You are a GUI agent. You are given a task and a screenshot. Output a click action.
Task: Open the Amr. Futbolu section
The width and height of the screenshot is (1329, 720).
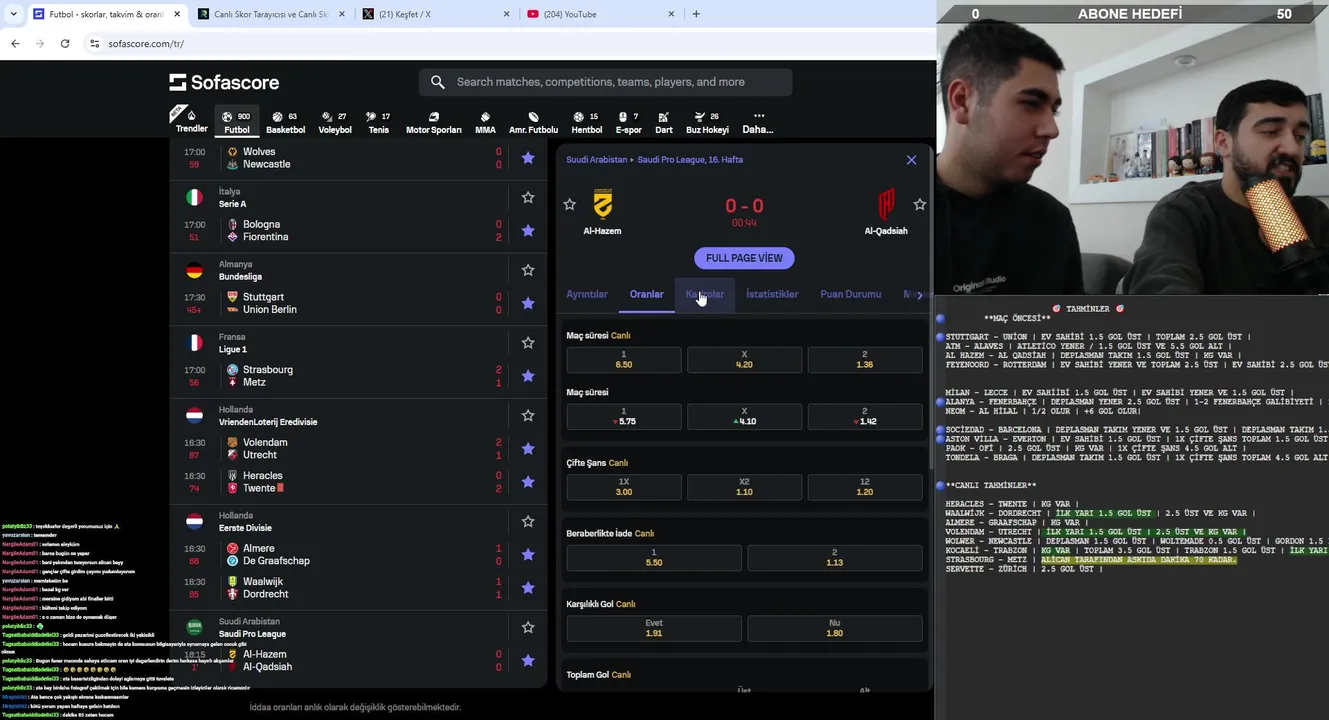click(x=533, y=121)
